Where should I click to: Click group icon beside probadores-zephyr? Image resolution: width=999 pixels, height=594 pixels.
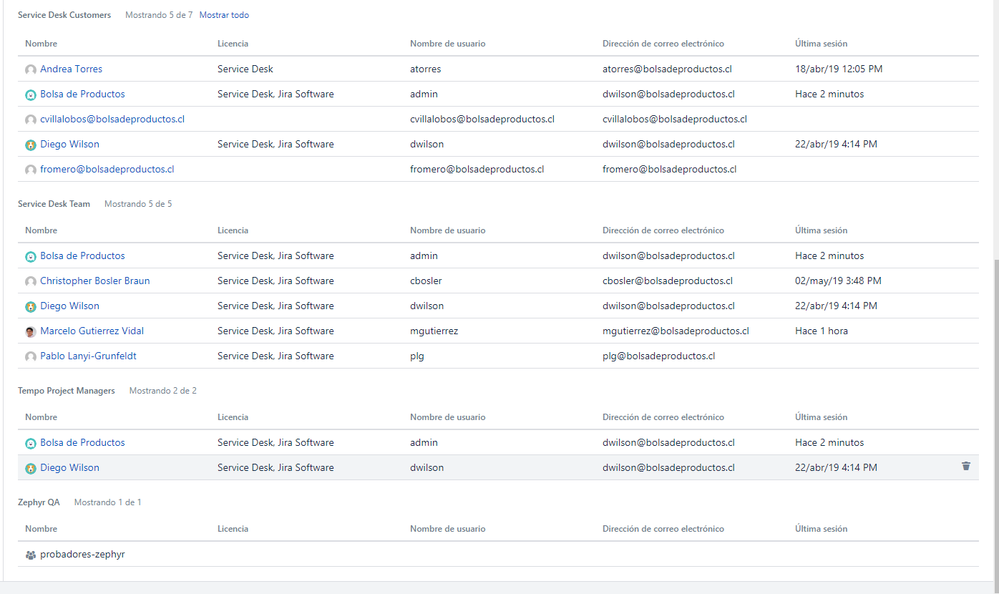pyautogui.click(x=31, y=555)
